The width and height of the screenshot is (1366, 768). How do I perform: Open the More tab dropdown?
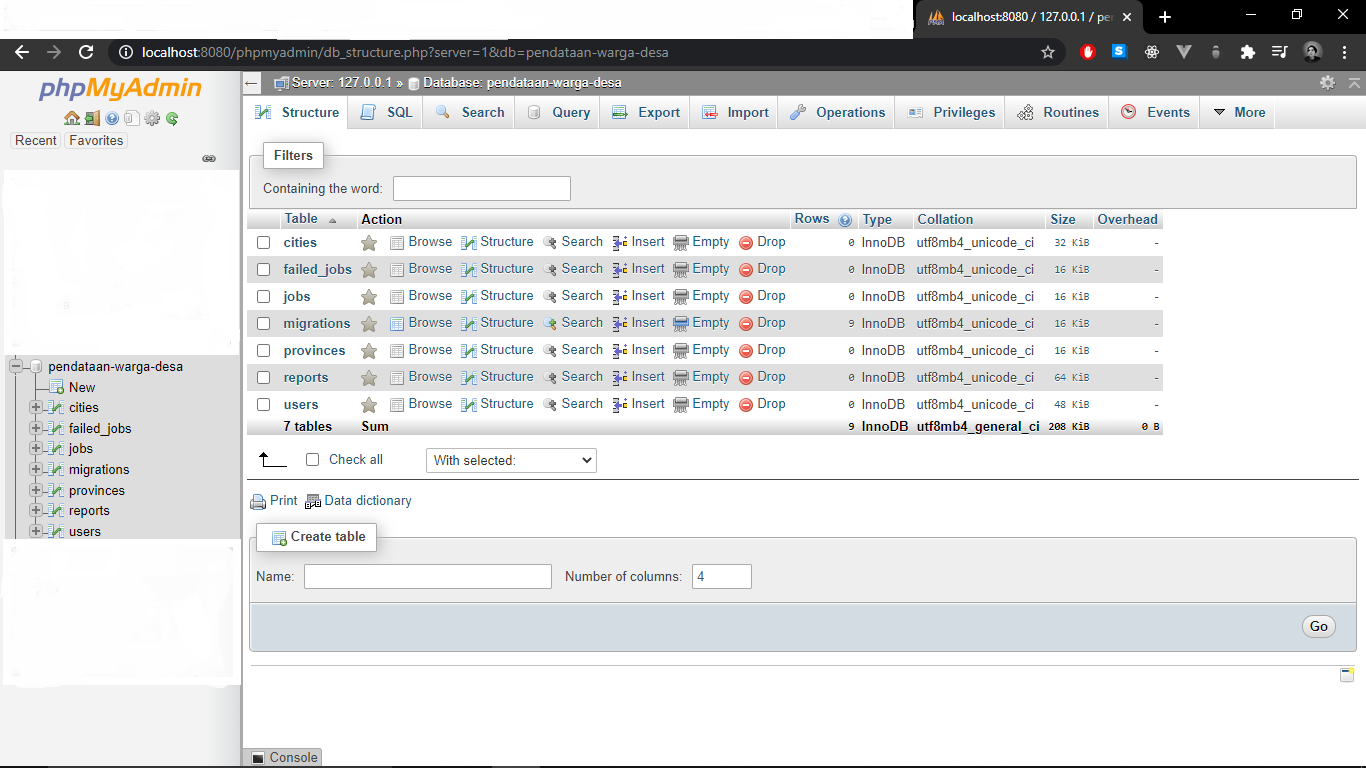pyautogui.click(x=1238, y=112)
